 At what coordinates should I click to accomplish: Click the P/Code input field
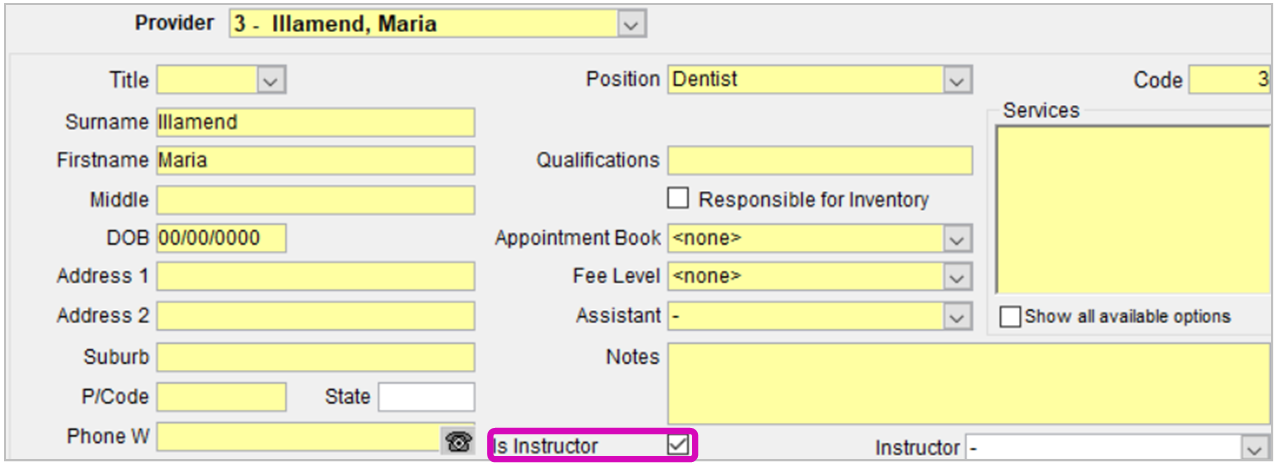(x=222, y=397)
